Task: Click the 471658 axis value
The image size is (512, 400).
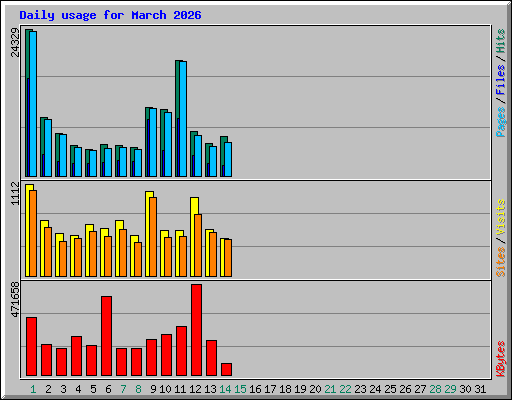Action: (x=15, y=299)
